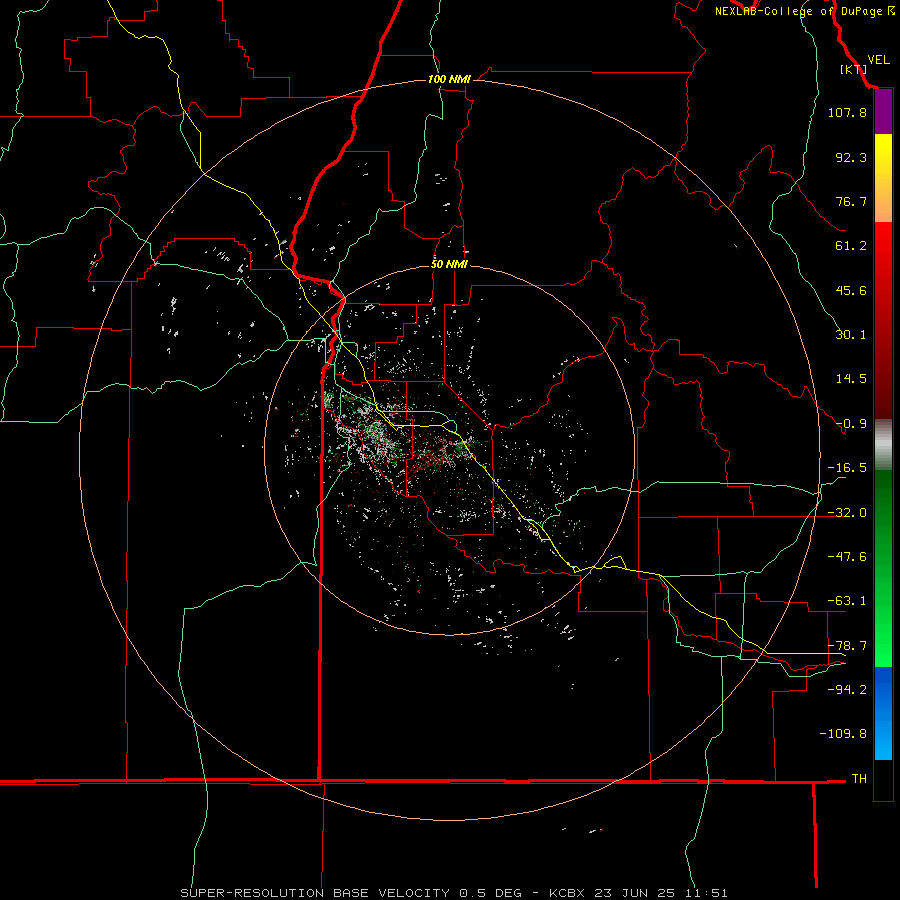Screen dimensions: 900x900
Task: Select the 30.1 scale value
Action: 851,335
